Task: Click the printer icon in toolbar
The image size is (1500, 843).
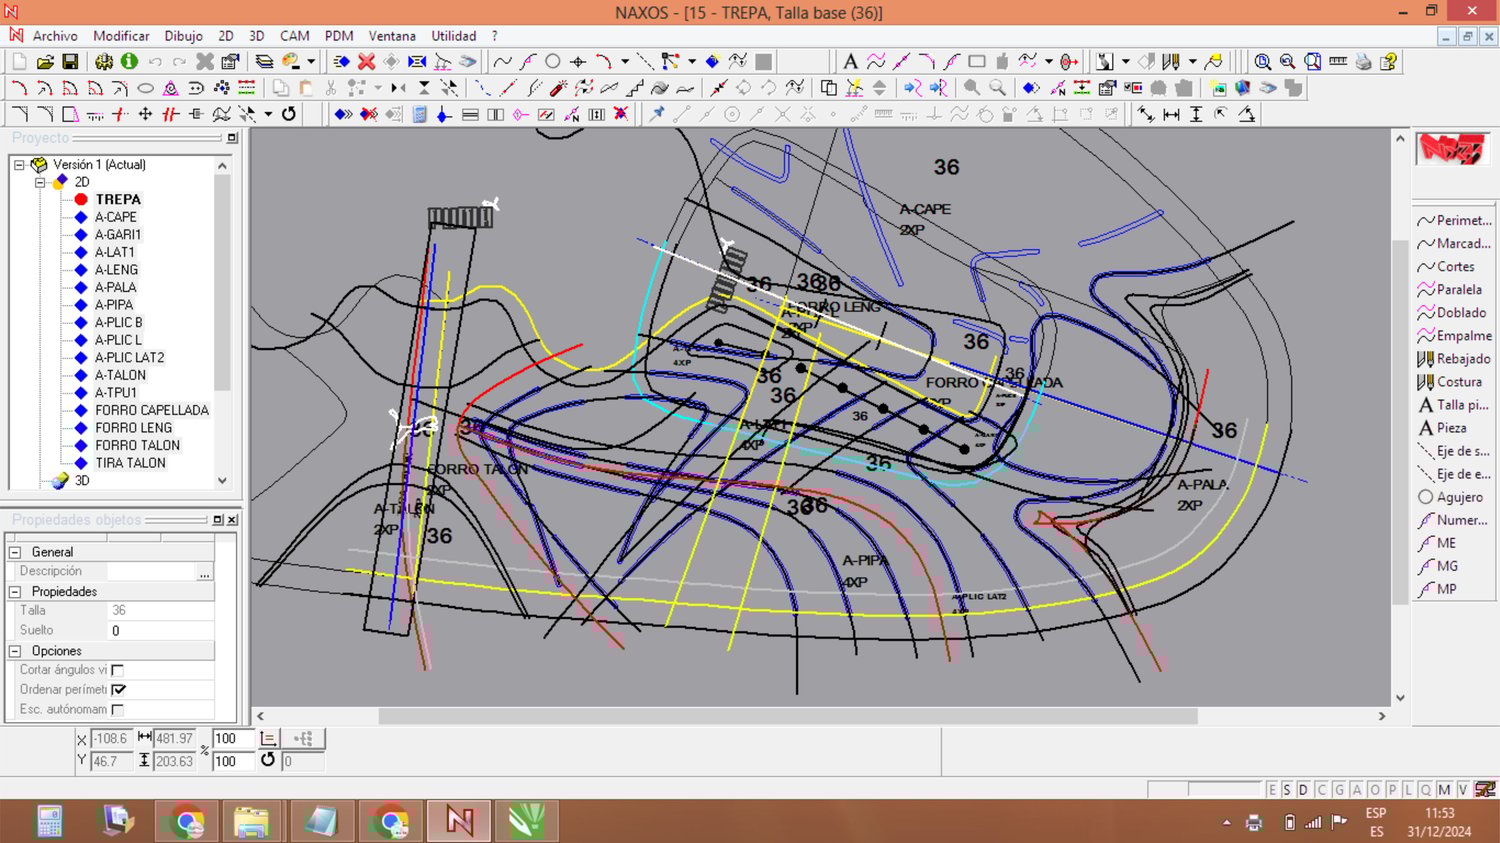Action: pyautogui.click(x=1363, y=62)
